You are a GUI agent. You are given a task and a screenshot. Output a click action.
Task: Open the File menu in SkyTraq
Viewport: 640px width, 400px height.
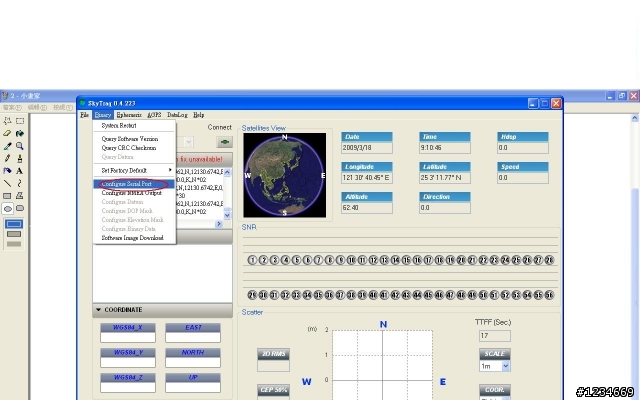(84, 115)
